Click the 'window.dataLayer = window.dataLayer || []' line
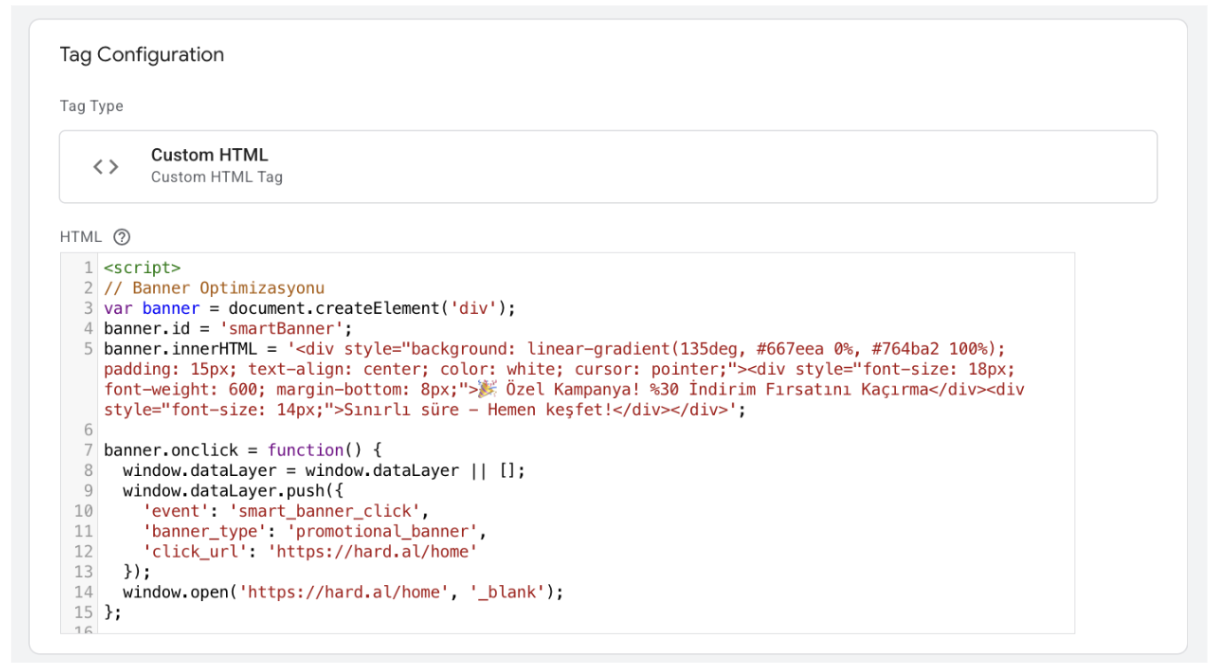This screenshot has width=1222, height=672. (324, 470)
